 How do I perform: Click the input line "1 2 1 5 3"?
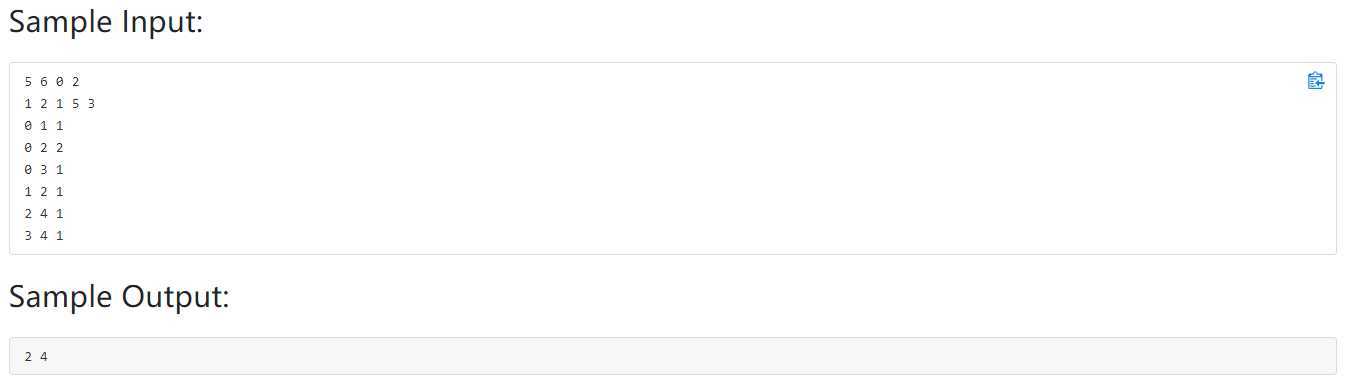[x=60, y=103]
